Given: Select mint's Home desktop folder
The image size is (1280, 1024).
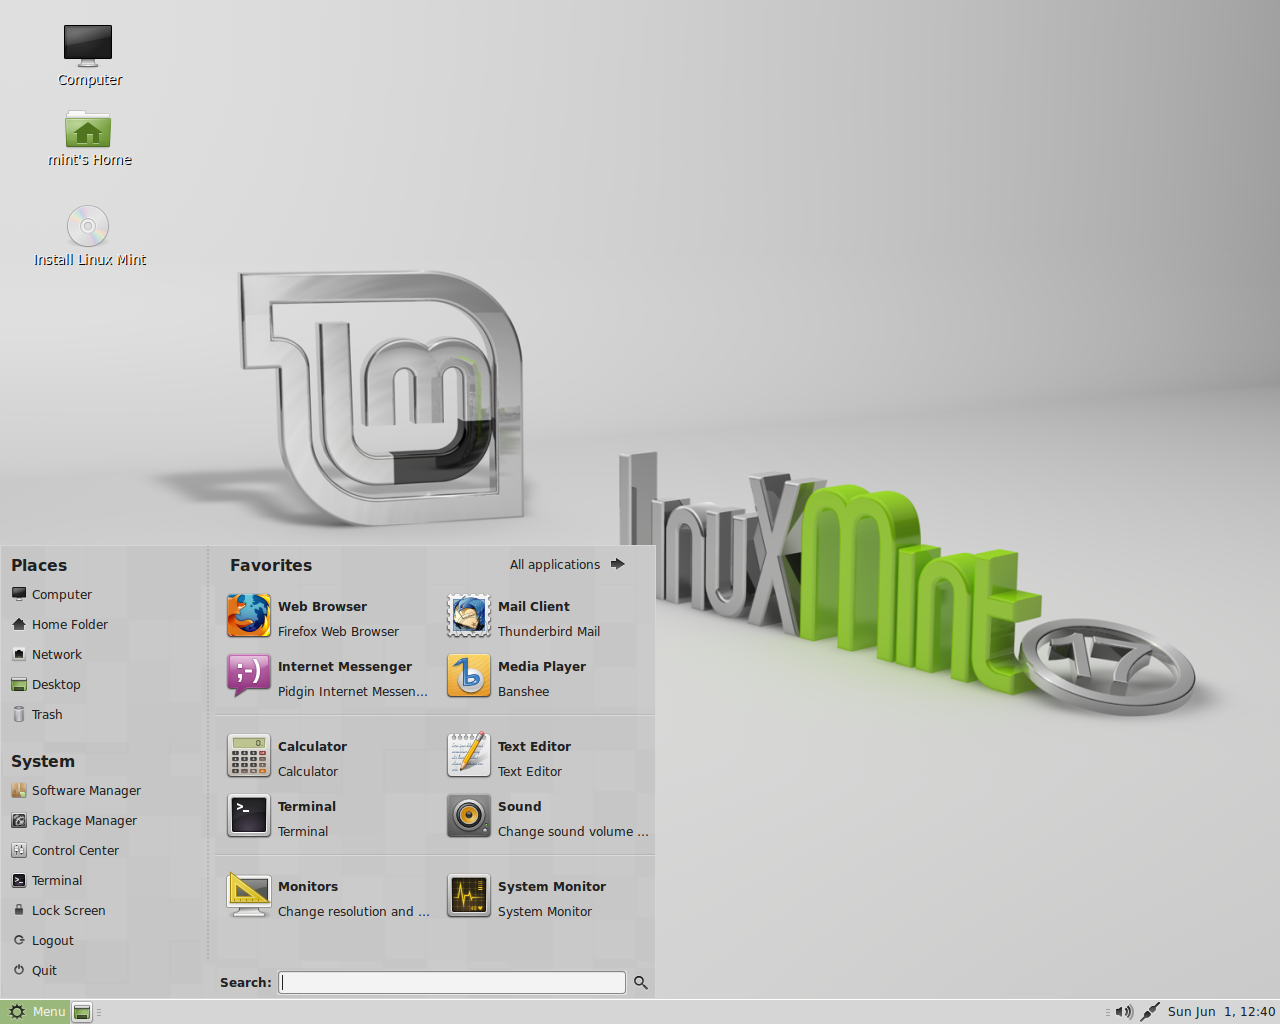Looking at the screenshot, I should click(x=89, y=138).
